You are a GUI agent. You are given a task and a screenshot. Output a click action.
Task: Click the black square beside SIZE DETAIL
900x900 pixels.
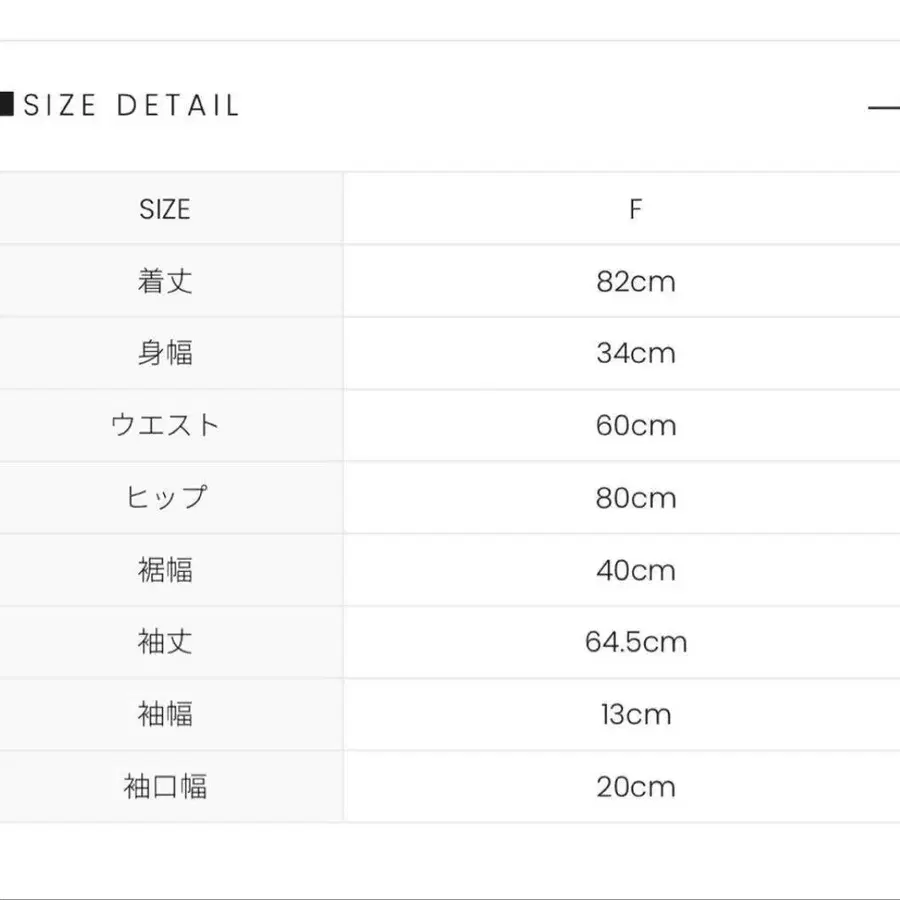coord(6,104)
